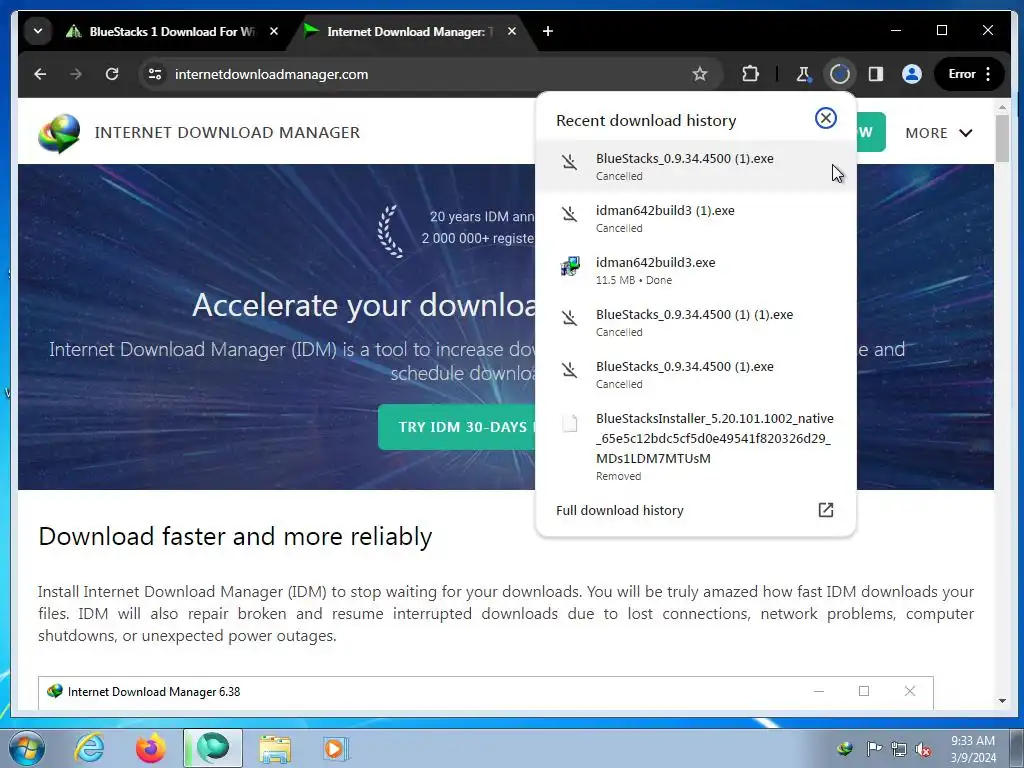
Task: Launch Firefox from taskbar
Action: click(x=151, y=748)
